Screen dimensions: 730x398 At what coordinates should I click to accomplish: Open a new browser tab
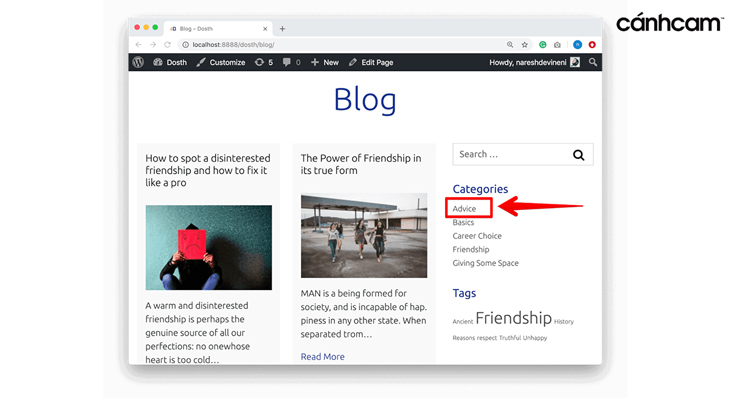[x=282, y=29]
